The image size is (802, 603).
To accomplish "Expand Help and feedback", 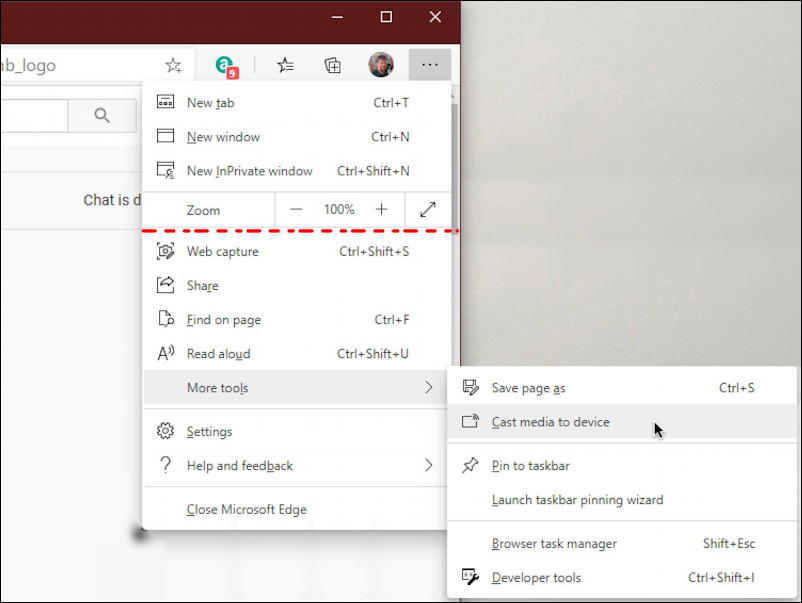I will [x=239, y=465].
